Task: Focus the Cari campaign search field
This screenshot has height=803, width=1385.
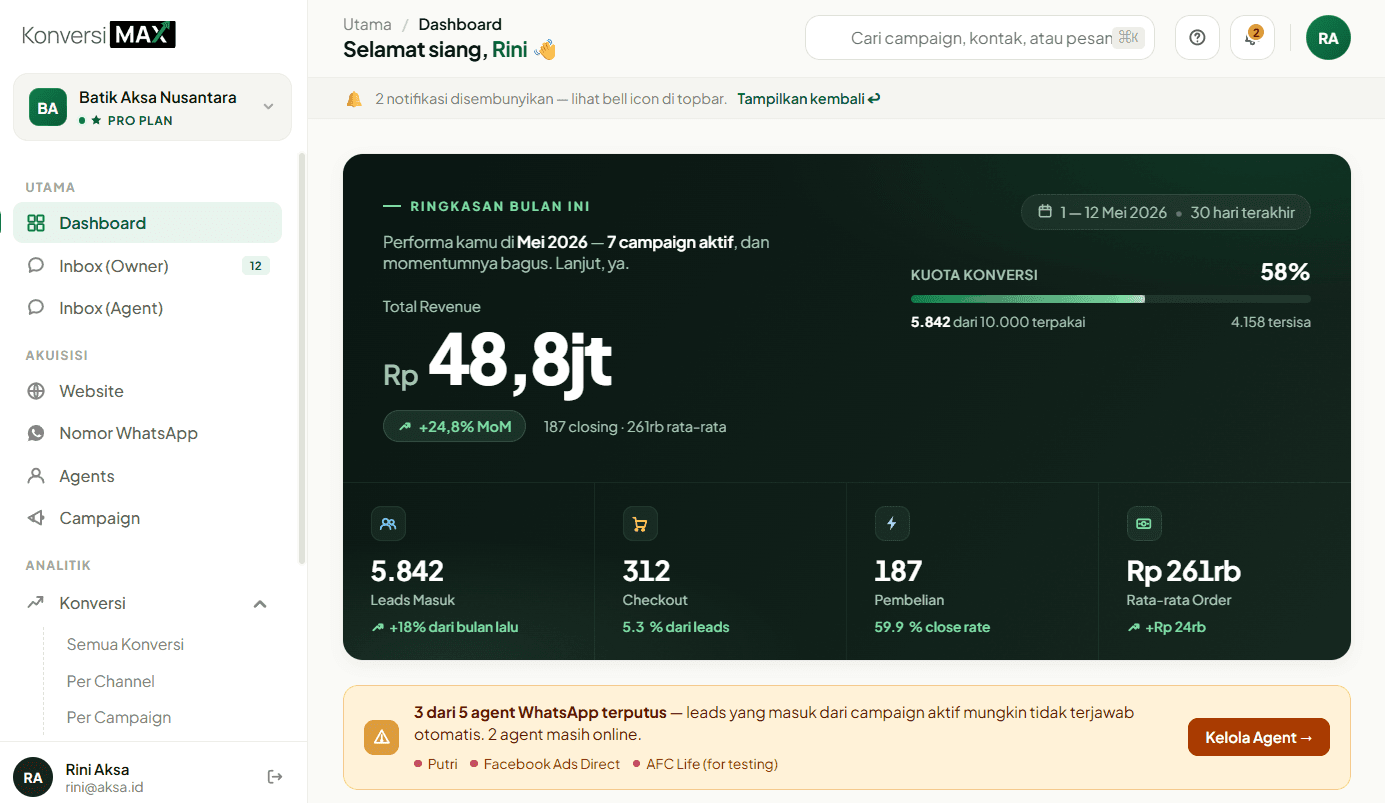Action: point(980,38)
